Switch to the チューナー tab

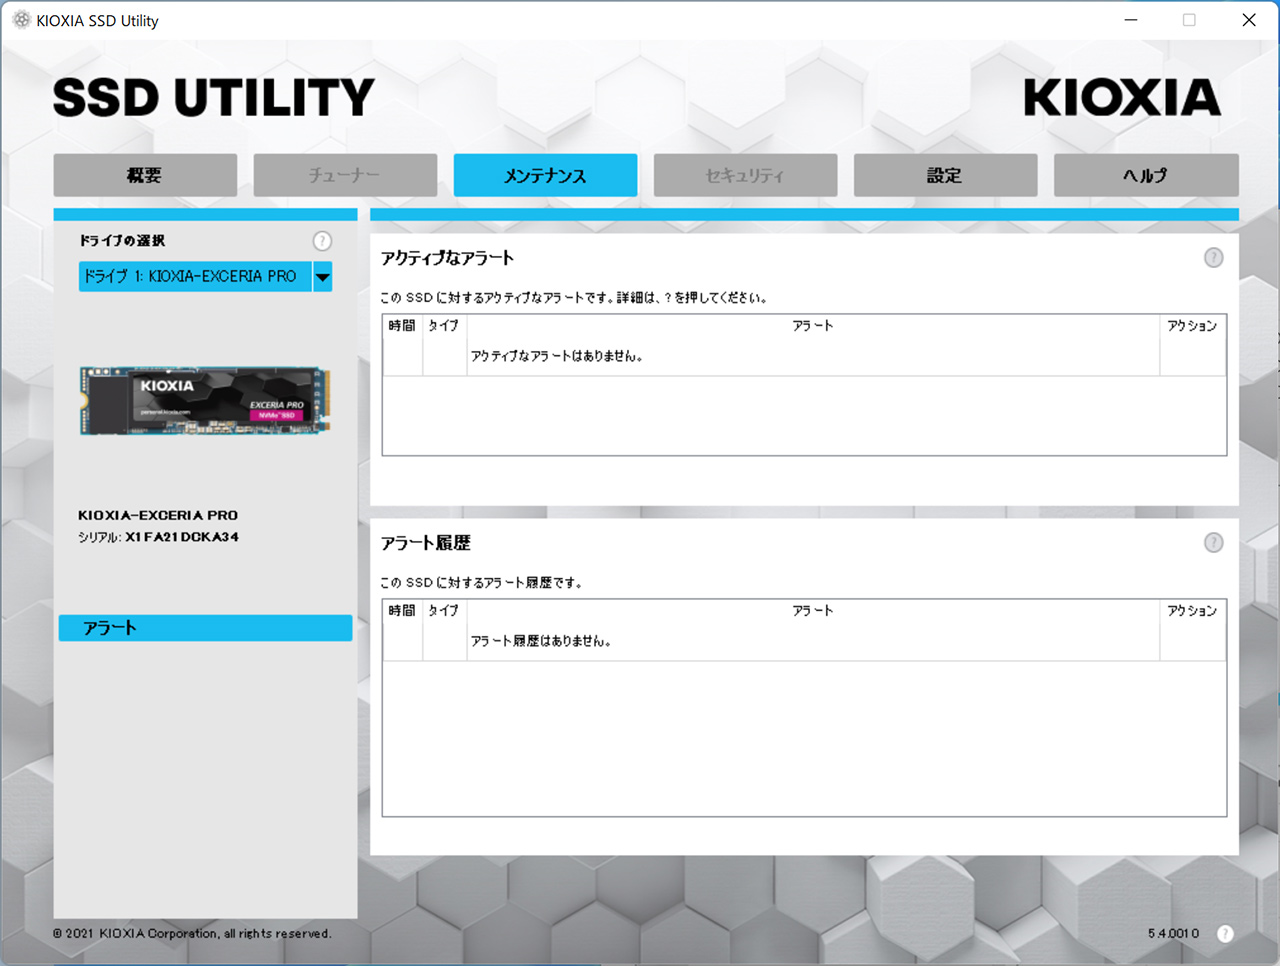pyautogui.click(x=345, y=175)
